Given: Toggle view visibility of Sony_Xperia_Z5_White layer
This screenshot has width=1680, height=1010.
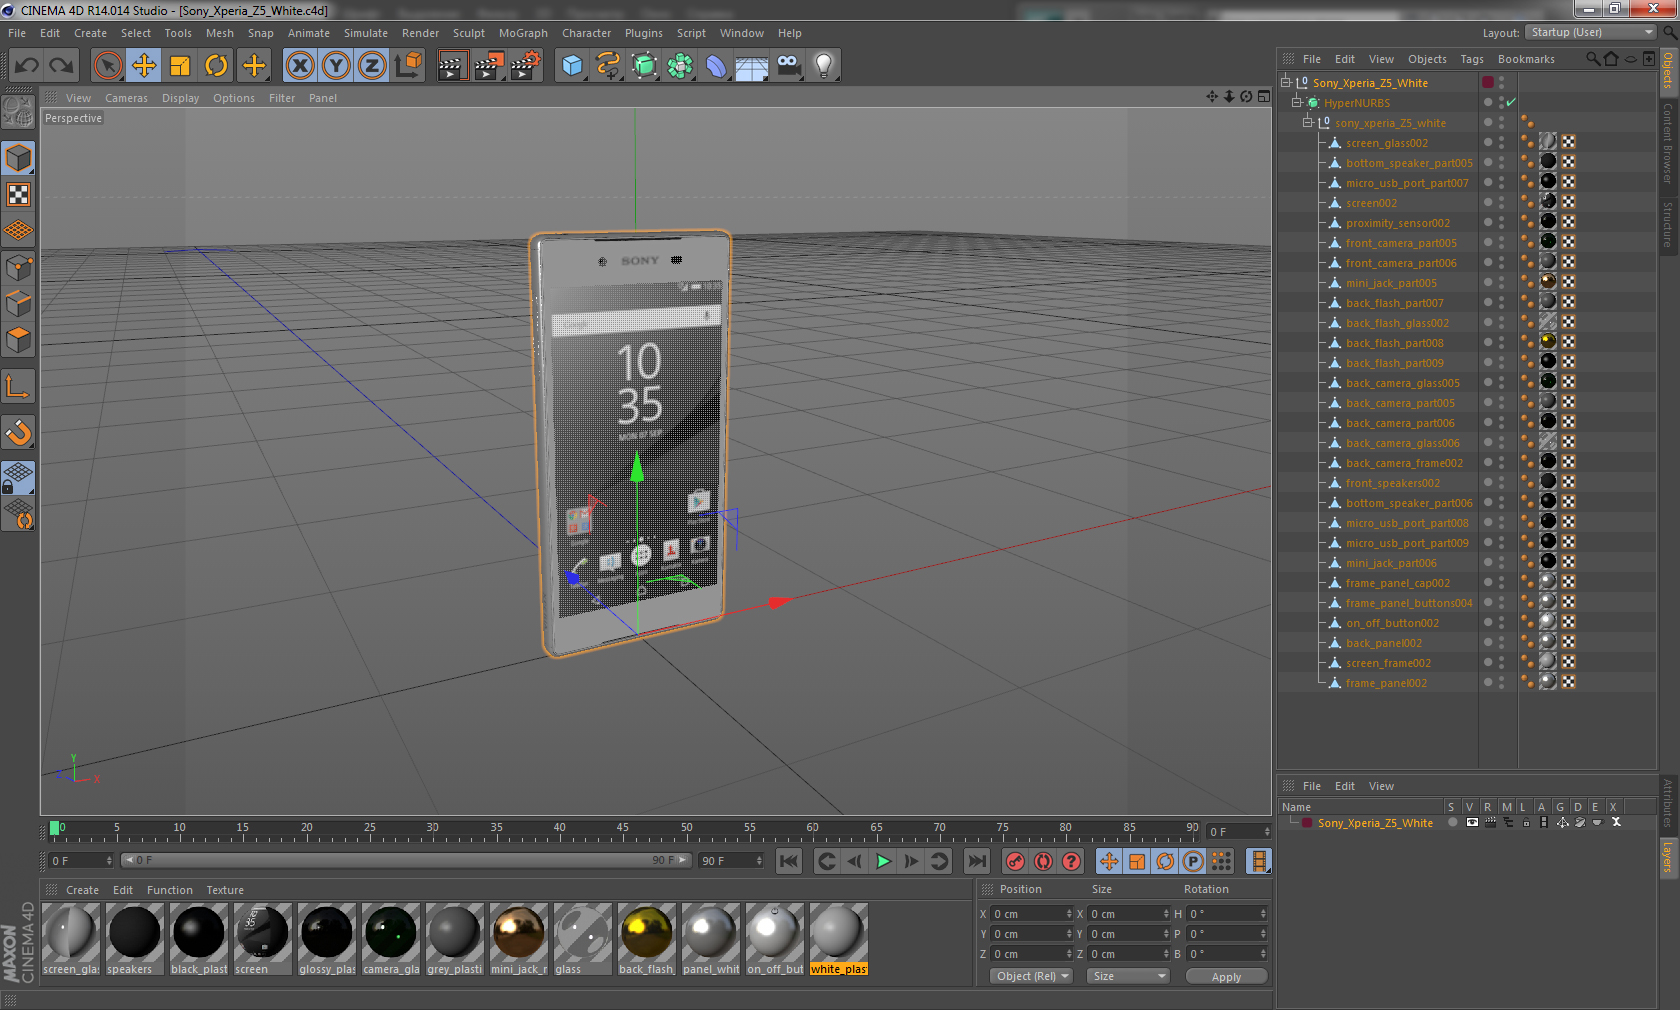Looking at the screenshot, I should [x=1472, y=823].
